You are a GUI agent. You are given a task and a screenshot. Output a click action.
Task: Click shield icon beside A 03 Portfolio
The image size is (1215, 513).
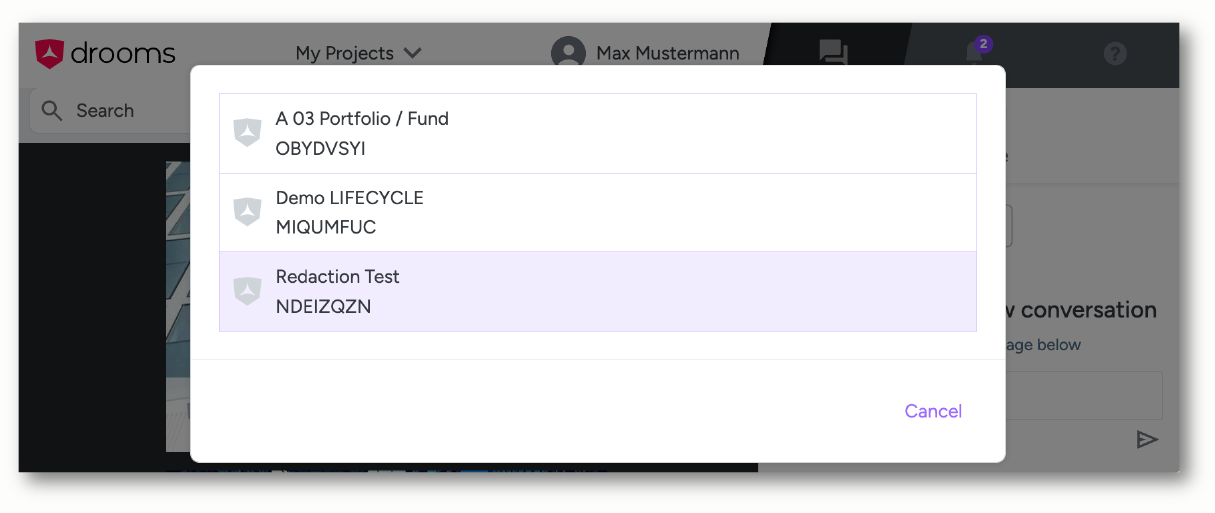point(247,133)
